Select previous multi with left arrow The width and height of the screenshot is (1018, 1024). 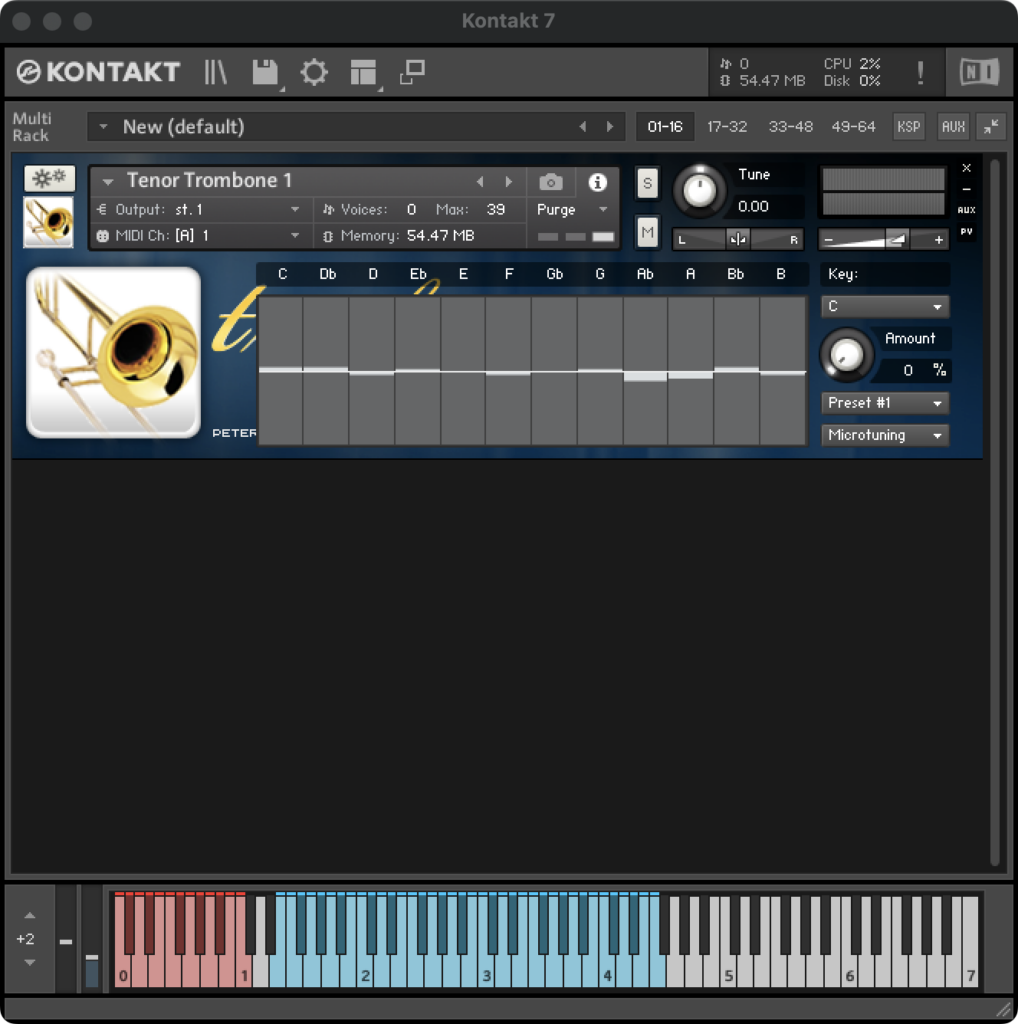click(582, 126)
